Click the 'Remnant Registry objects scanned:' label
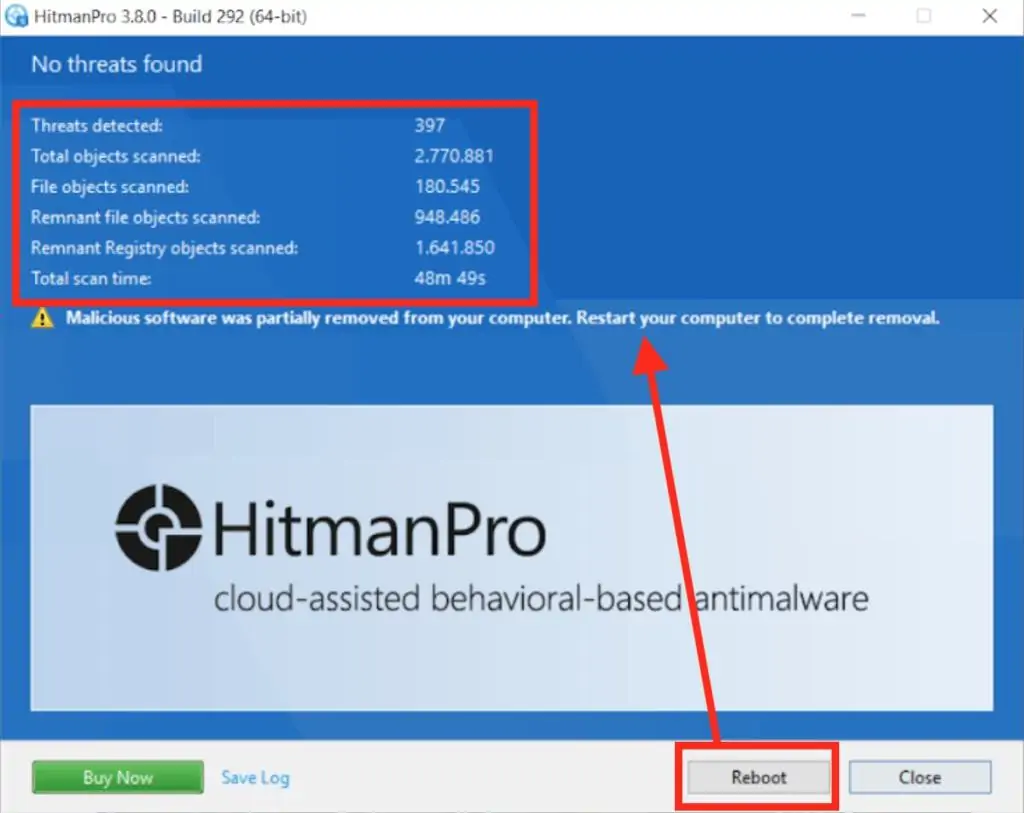This screenshot has height=813, width=1024. [x=165, y=248]
